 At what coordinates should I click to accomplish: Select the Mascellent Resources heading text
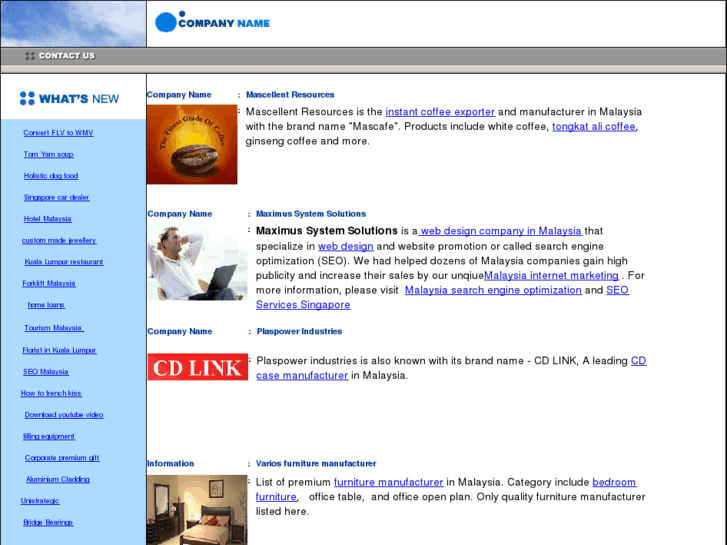290,95
